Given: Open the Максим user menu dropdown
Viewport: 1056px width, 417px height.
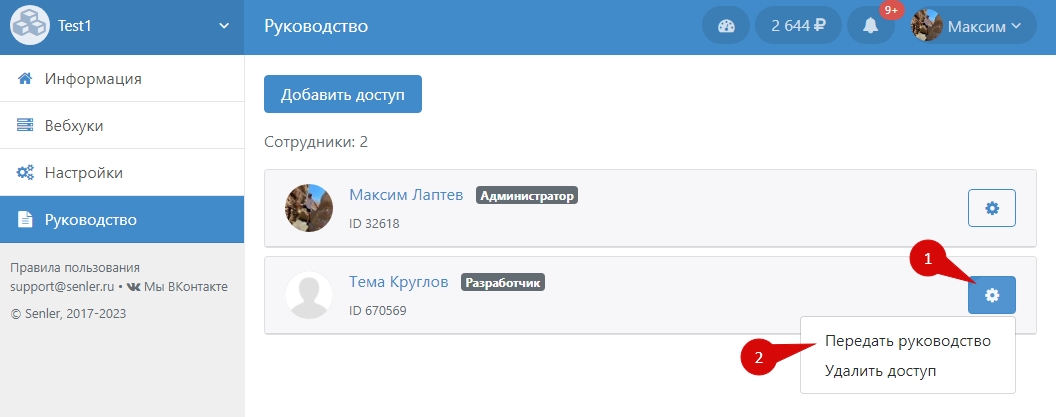Looking at the screenshot, I should (x=966, y=26).
